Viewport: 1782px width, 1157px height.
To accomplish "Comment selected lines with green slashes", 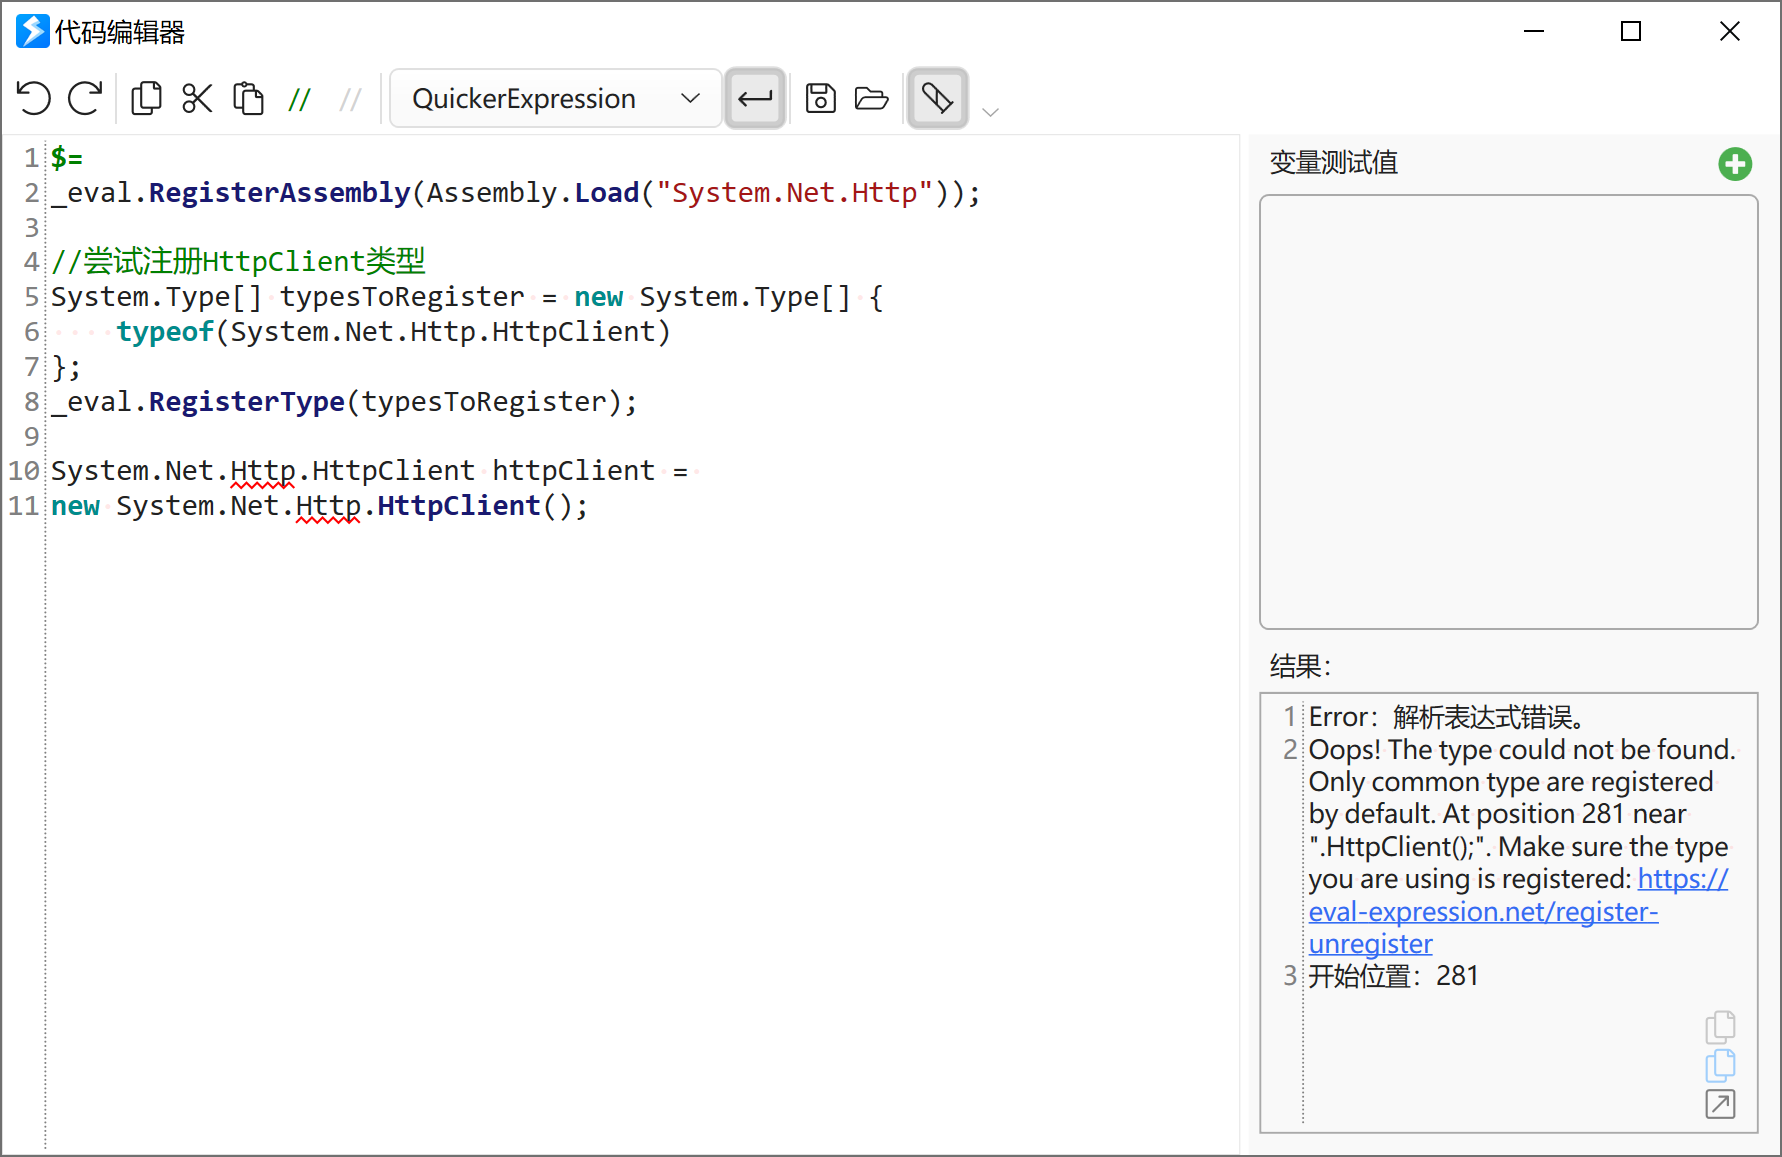I will click(299, 99).
